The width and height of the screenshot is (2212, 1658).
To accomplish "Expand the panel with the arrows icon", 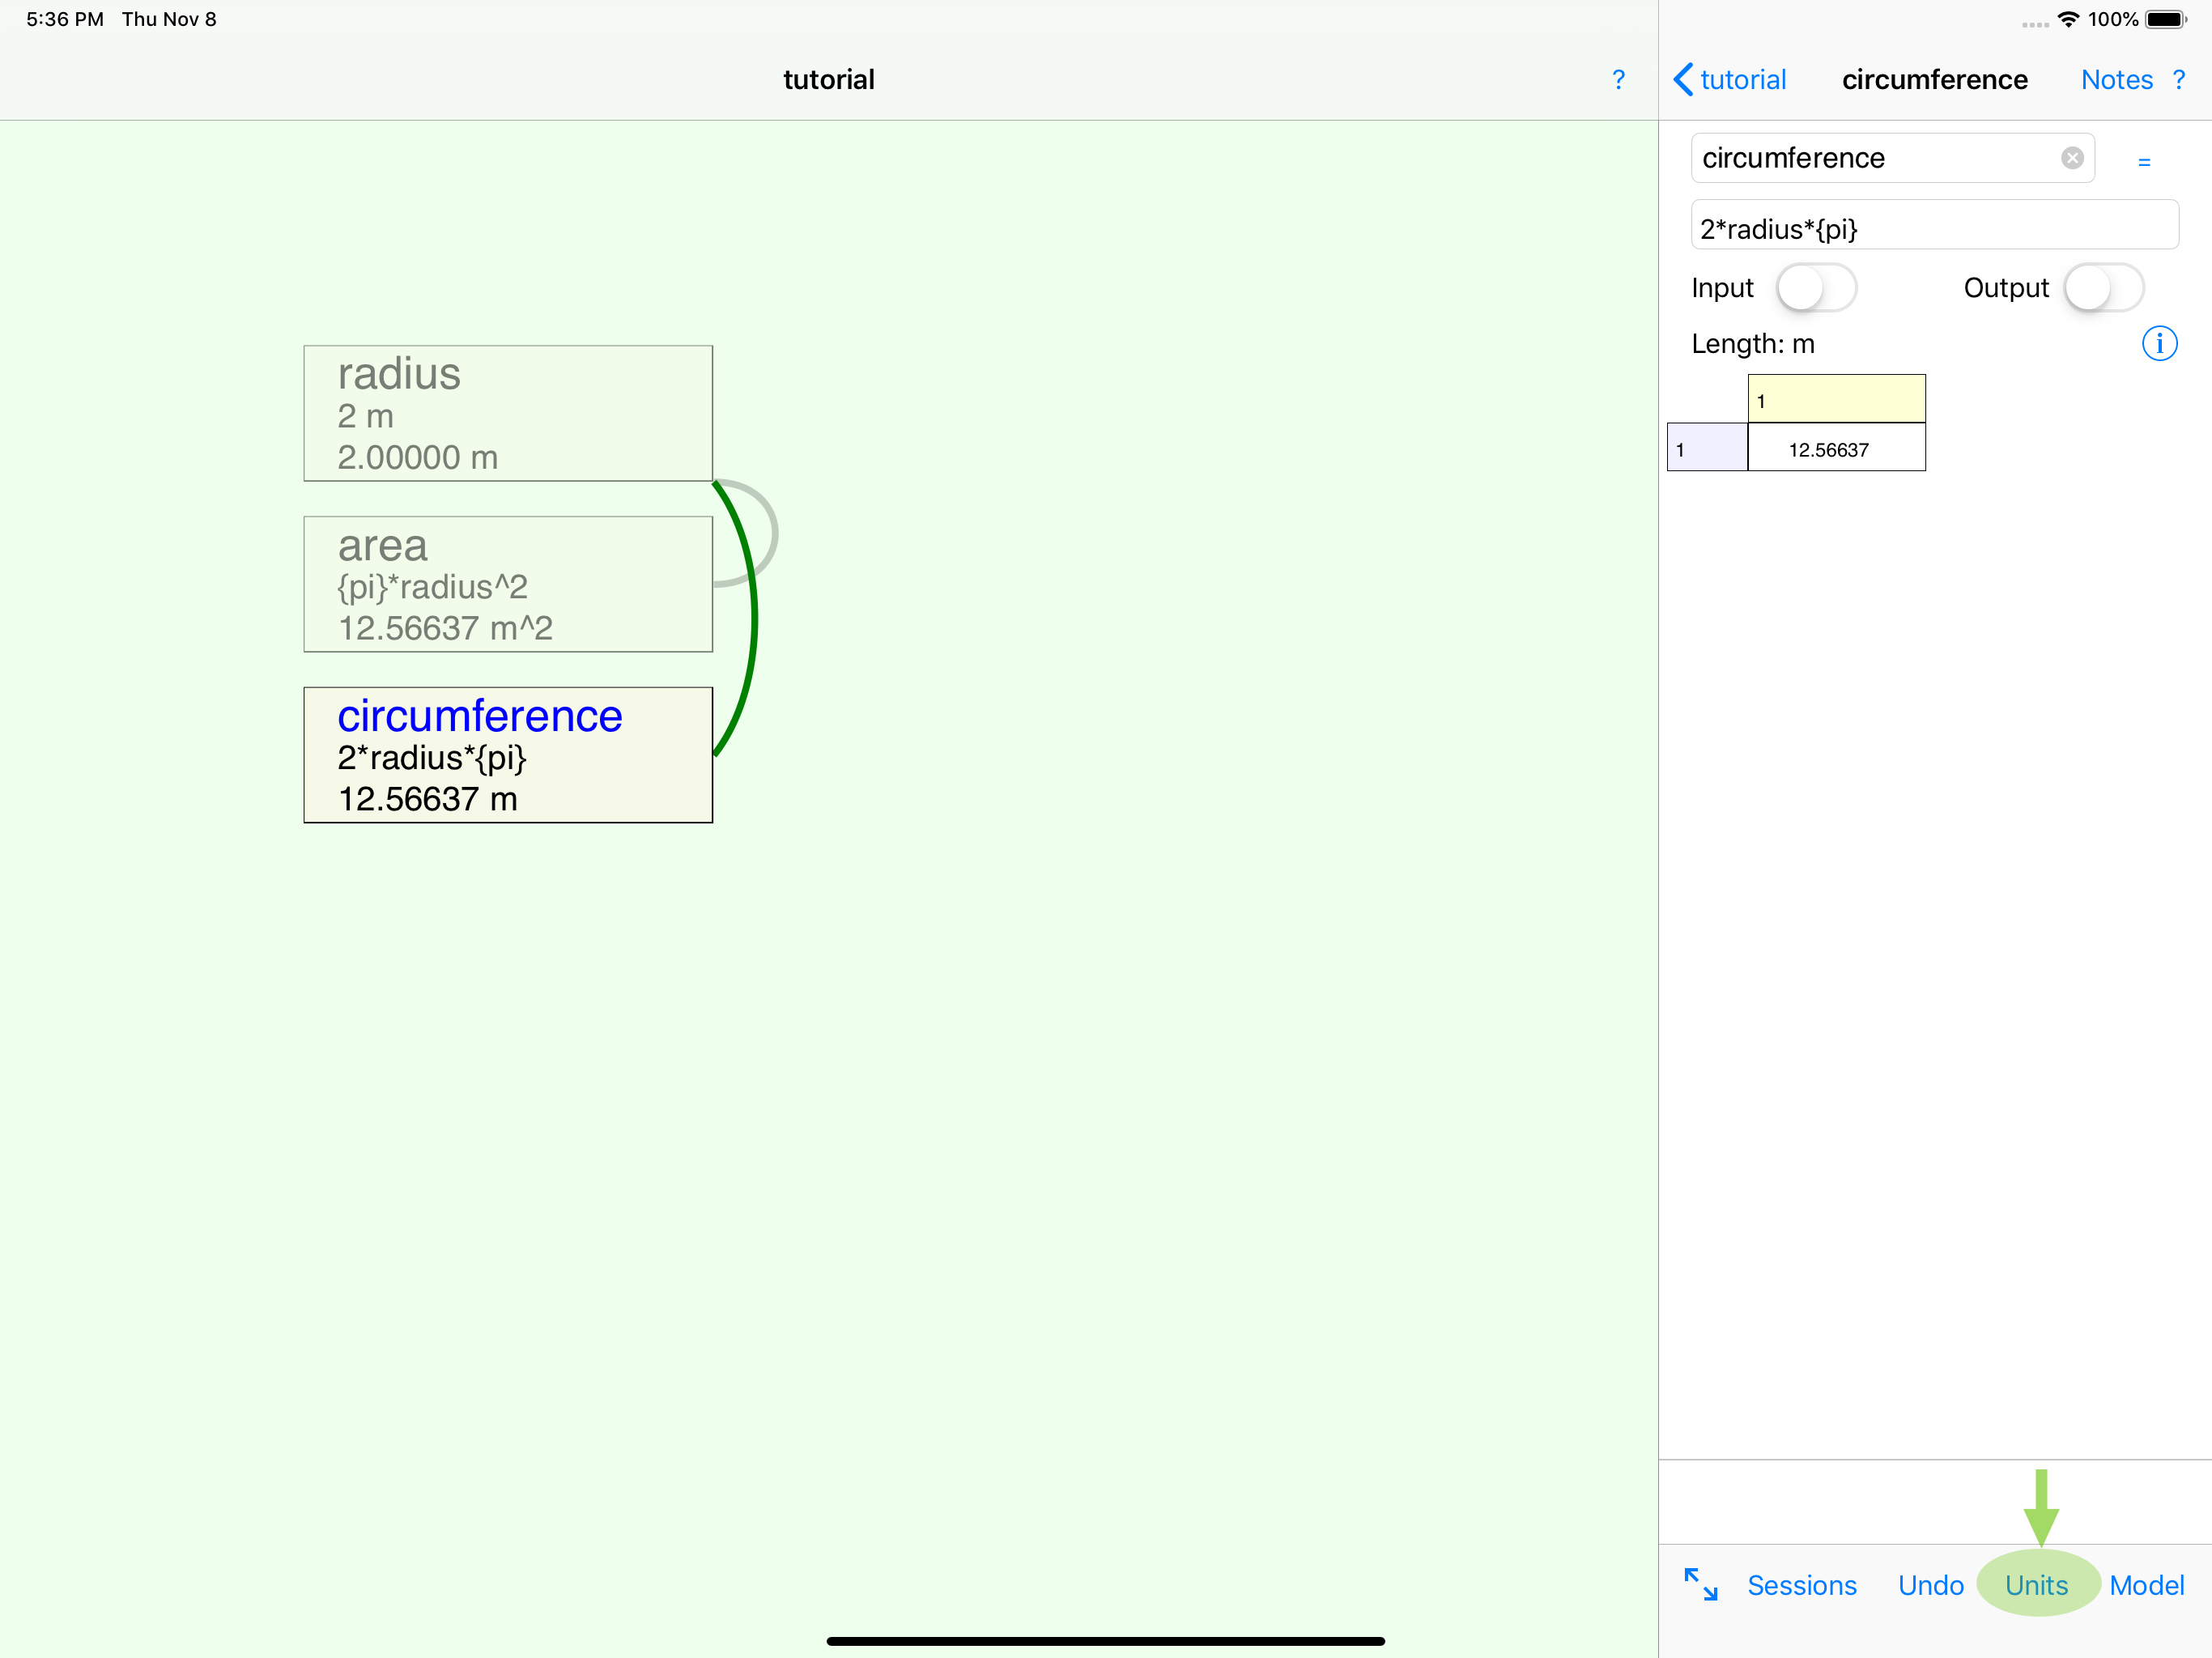I will (x=1700, y=1584).
